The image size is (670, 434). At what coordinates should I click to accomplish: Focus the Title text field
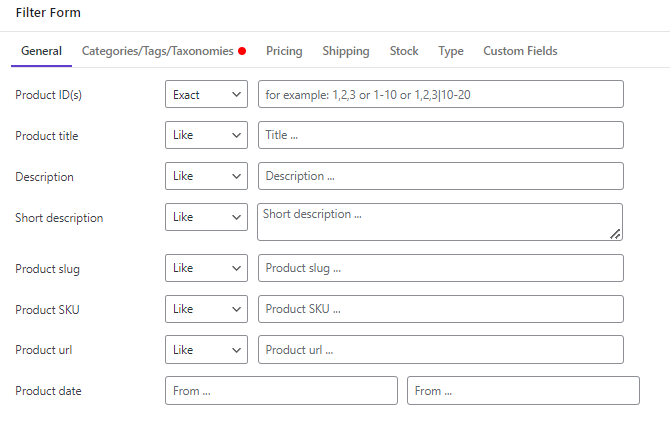(441, 135)
